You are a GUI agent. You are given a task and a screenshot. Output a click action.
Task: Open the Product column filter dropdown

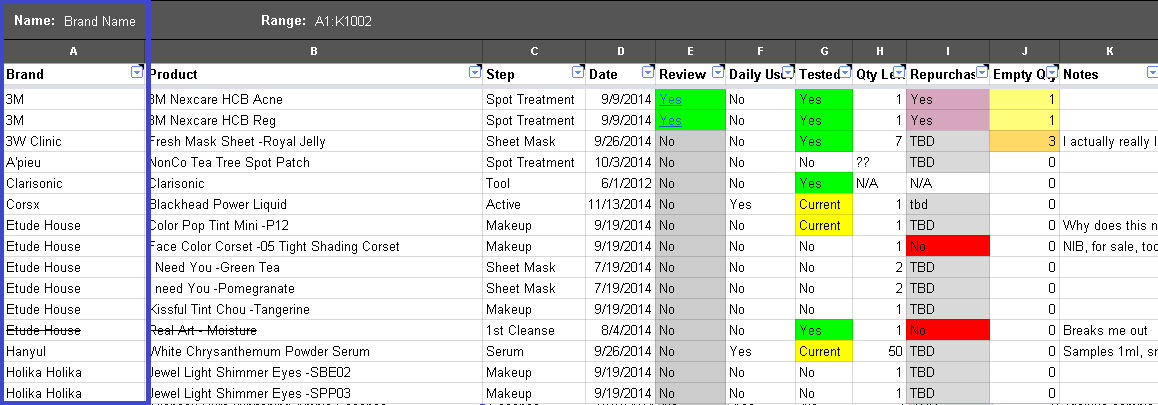click(x=474, y=73)
